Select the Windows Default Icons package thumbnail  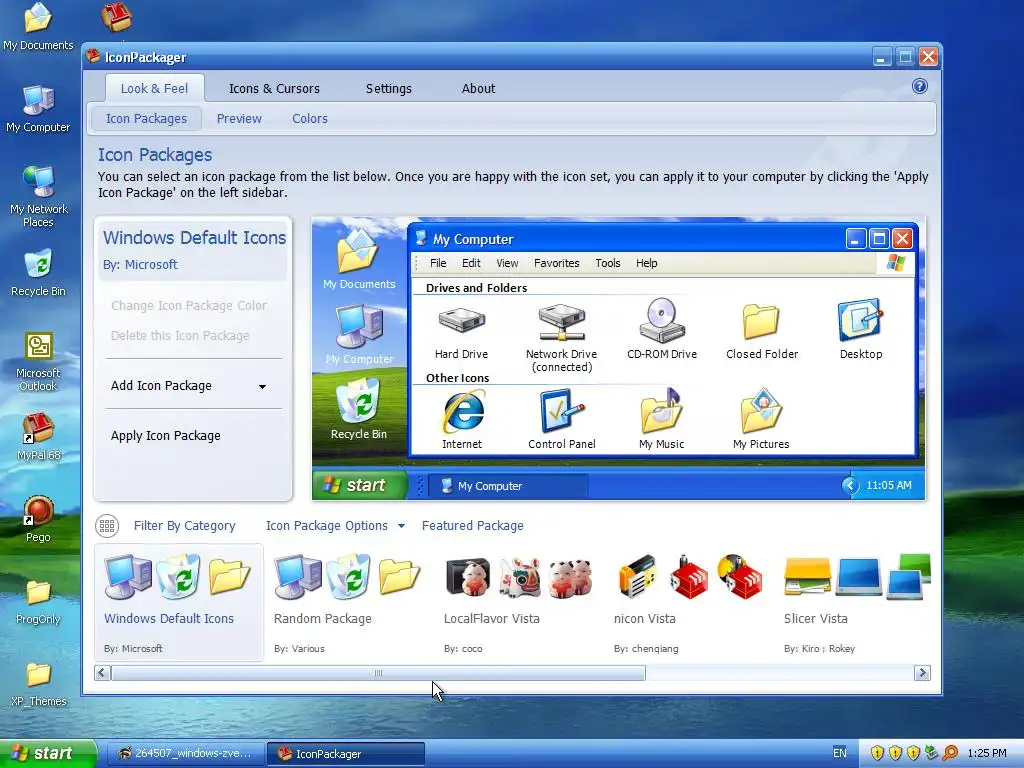click(x=178, y=603)
